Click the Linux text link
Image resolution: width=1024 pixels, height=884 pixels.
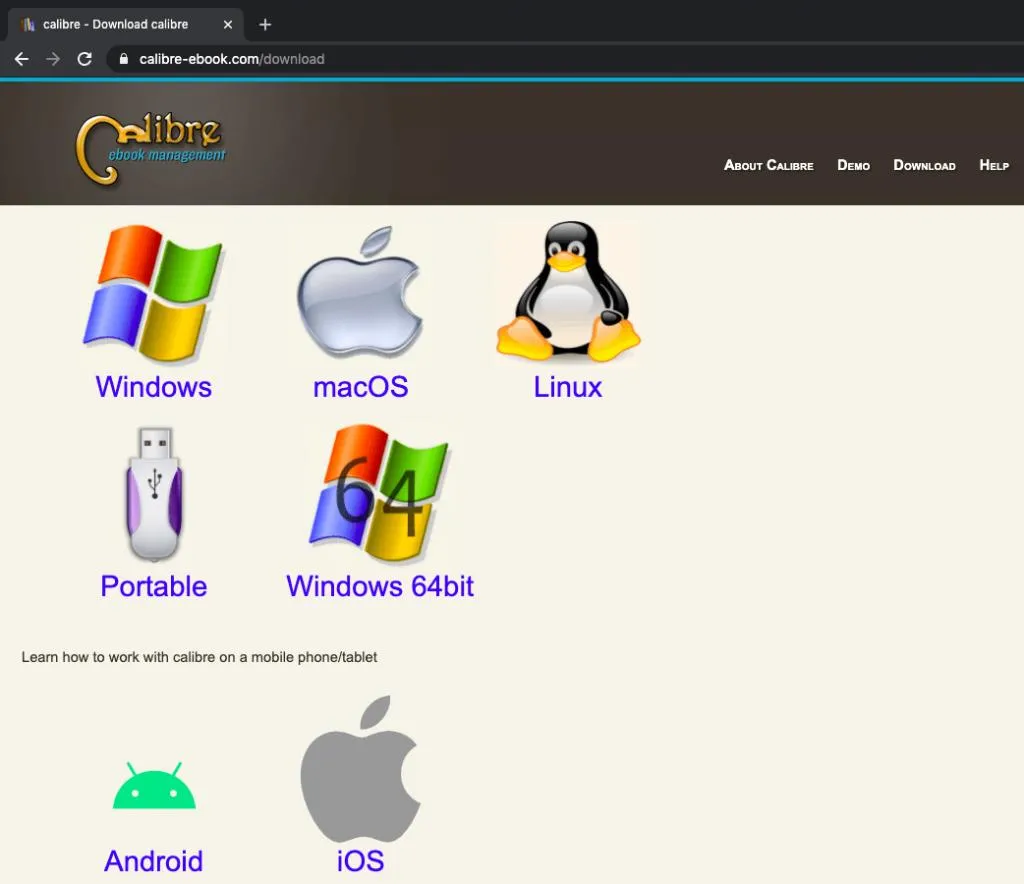click(x=568, y=387)
